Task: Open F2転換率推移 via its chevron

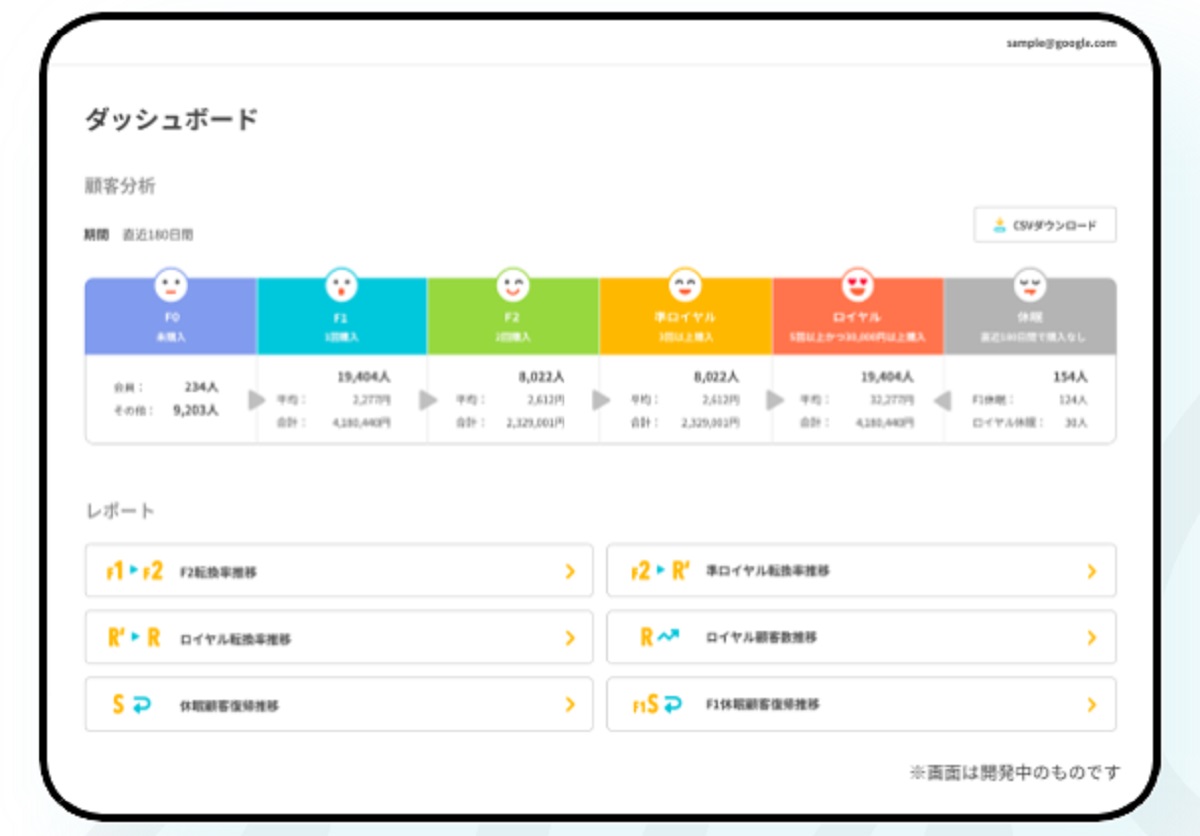Action: click(570, 572)
